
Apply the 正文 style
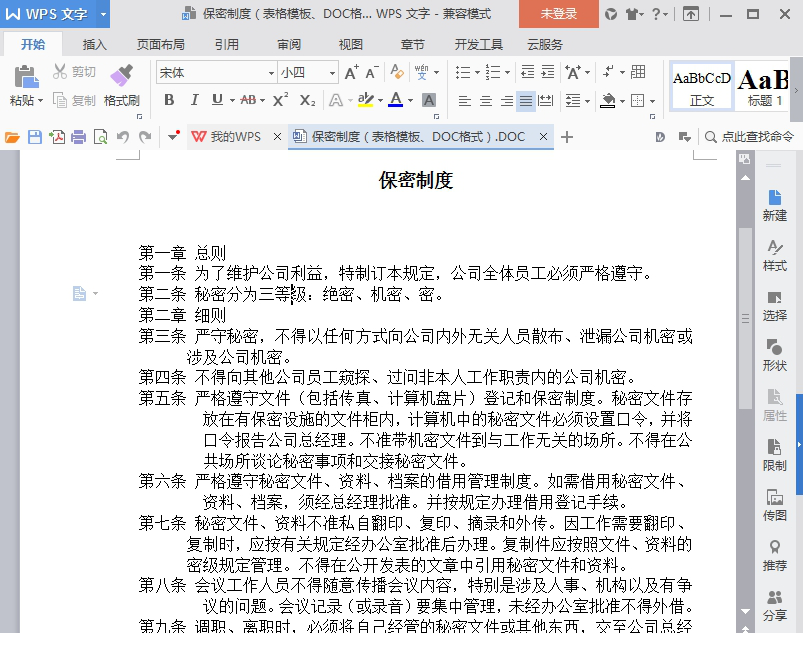tap(702, 87)
